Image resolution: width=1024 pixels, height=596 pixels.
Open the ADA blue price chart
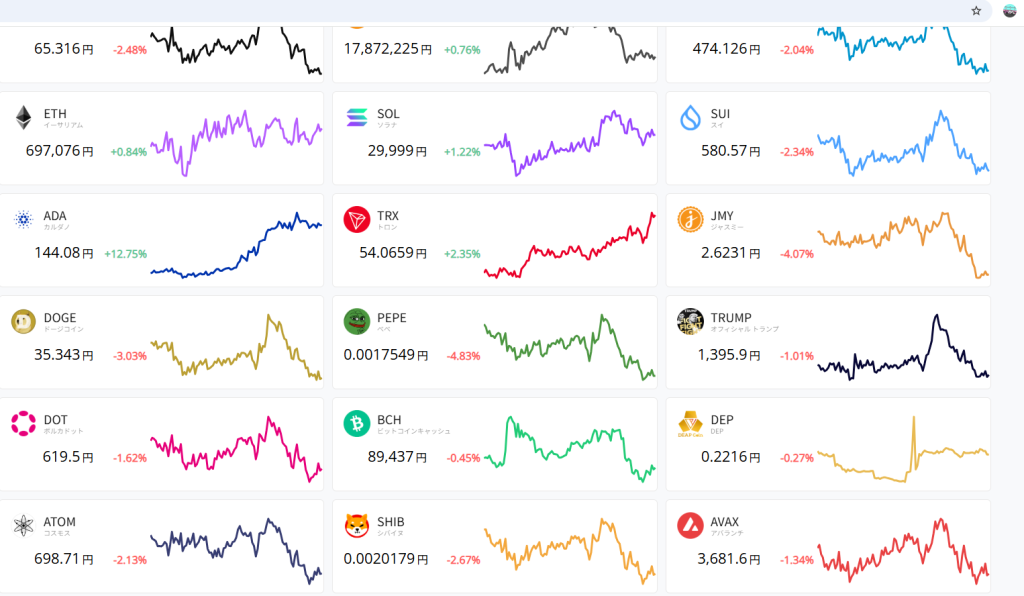click(x=235, y=245)
